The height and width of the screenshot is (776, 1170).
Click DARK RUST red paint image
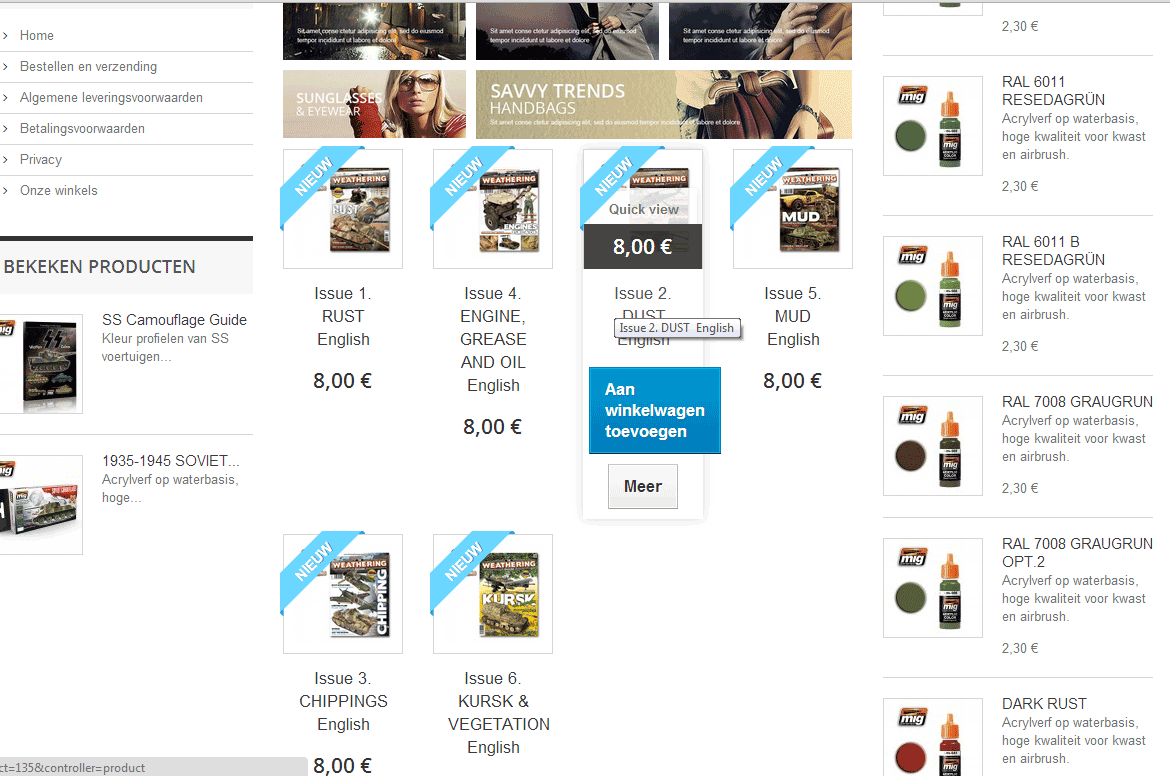point(933,737)
